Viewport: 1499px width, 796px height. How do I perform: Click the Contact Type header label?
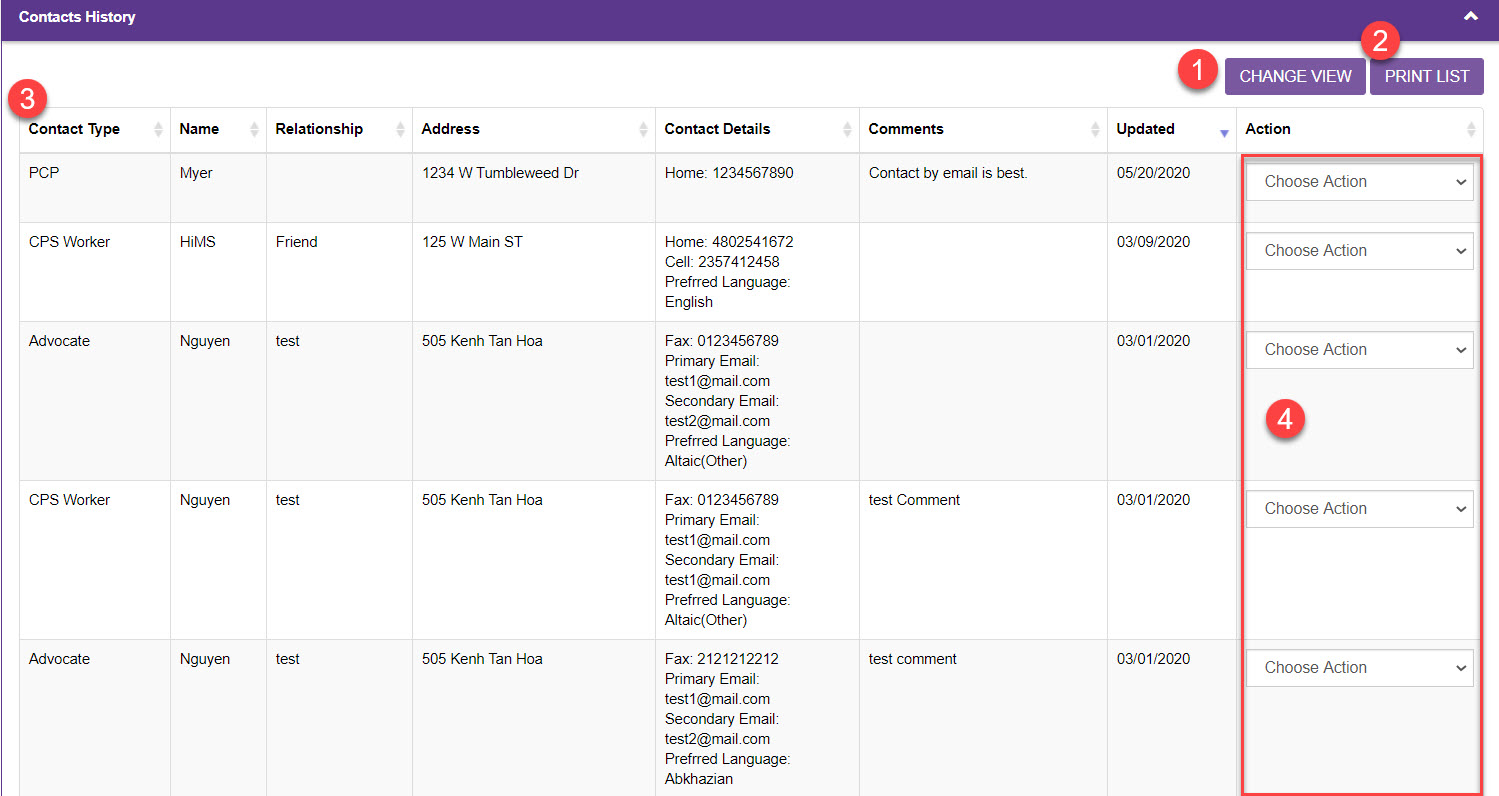point(74,129)
